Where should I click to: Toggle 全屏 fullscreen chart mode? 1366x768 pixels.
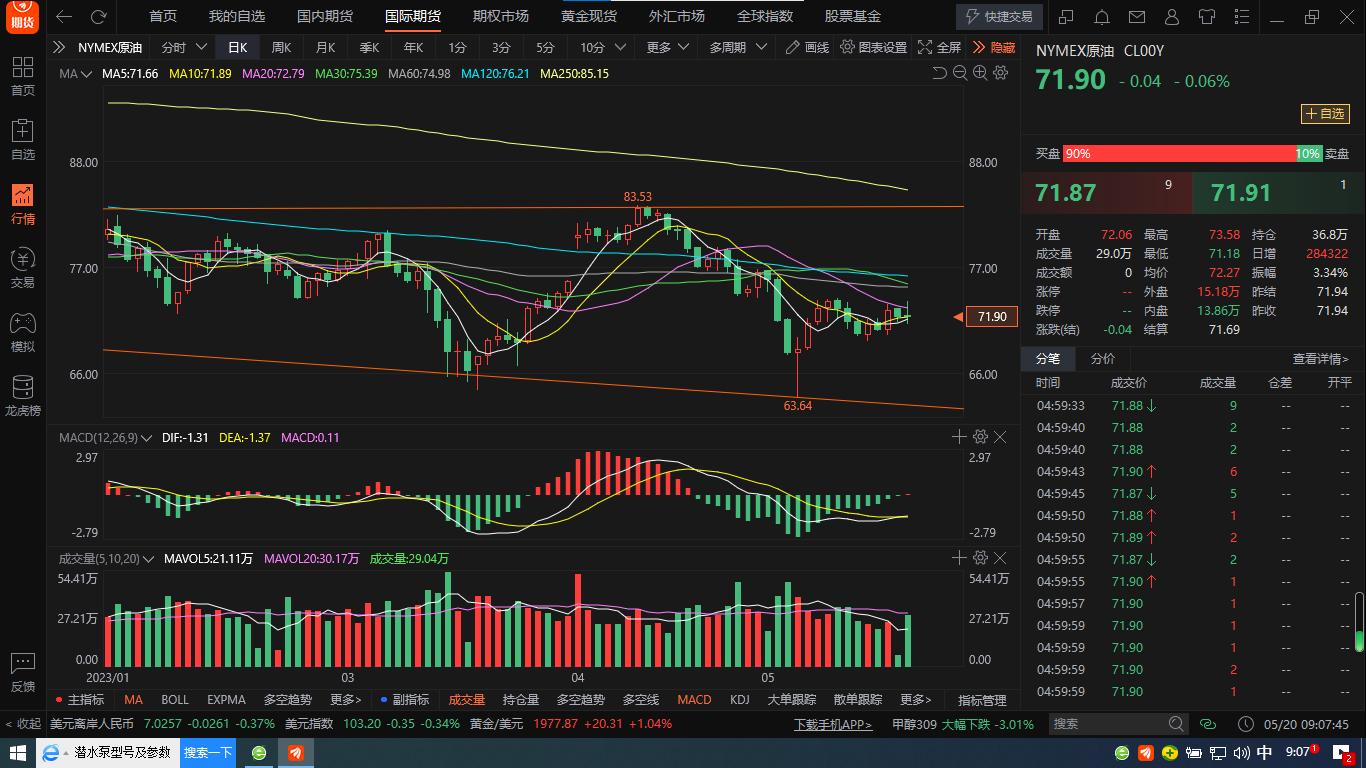coord(939,47)
